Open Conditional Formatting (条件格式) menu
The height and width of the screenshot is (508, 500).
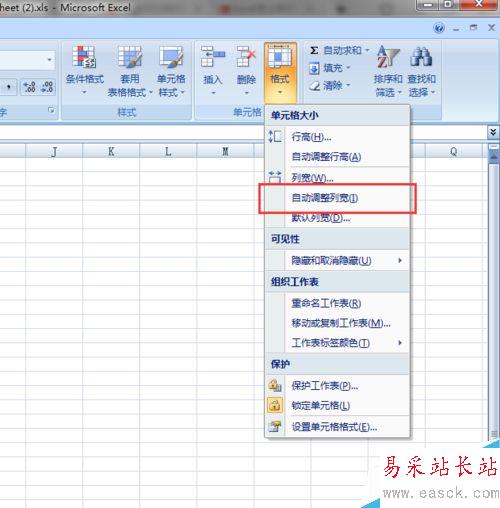pyautogui.click(x=85, y=71)
